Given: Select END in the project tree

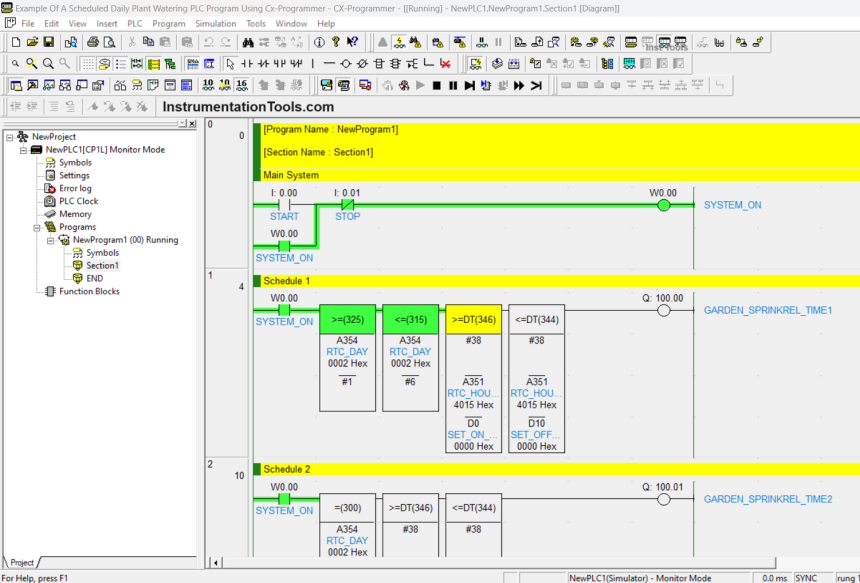Looking at the screenshot, I should [x=94, y=279].
